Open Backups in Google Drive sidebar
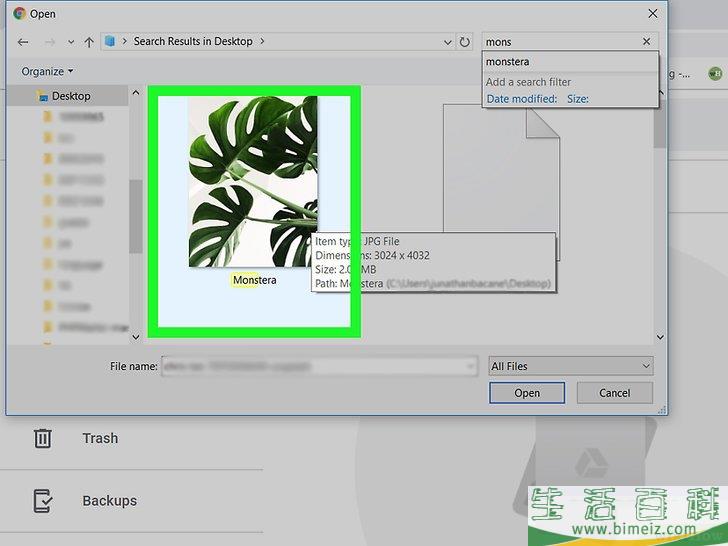 110,500
